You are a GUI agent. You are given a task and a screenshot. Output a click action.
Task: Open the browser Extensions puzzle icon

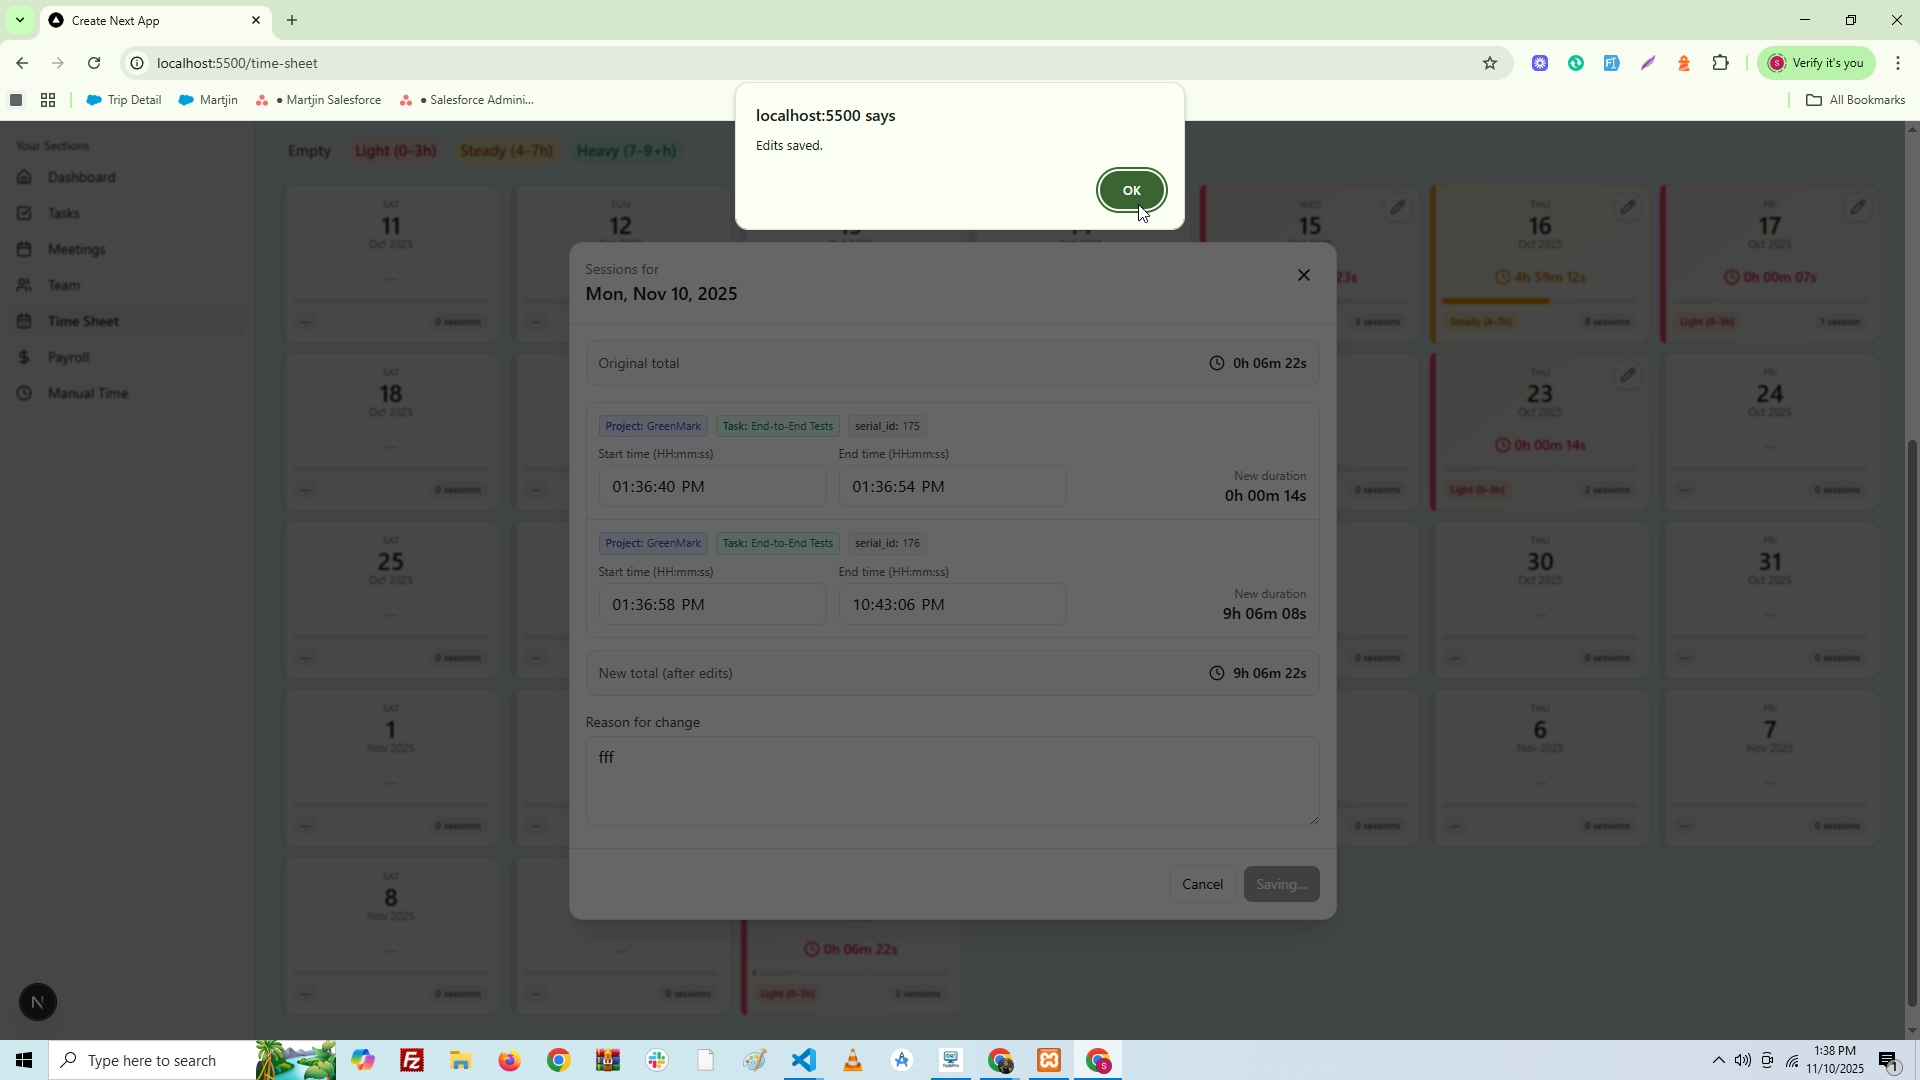[x=1720, y=63]
